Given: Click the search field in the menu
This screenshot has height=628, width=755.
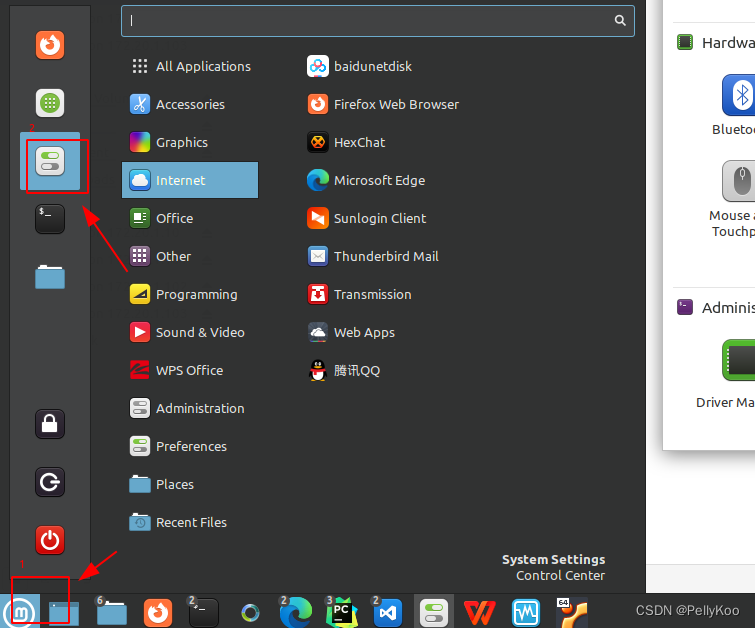Looking at the screenshot, I should [378, 21].
